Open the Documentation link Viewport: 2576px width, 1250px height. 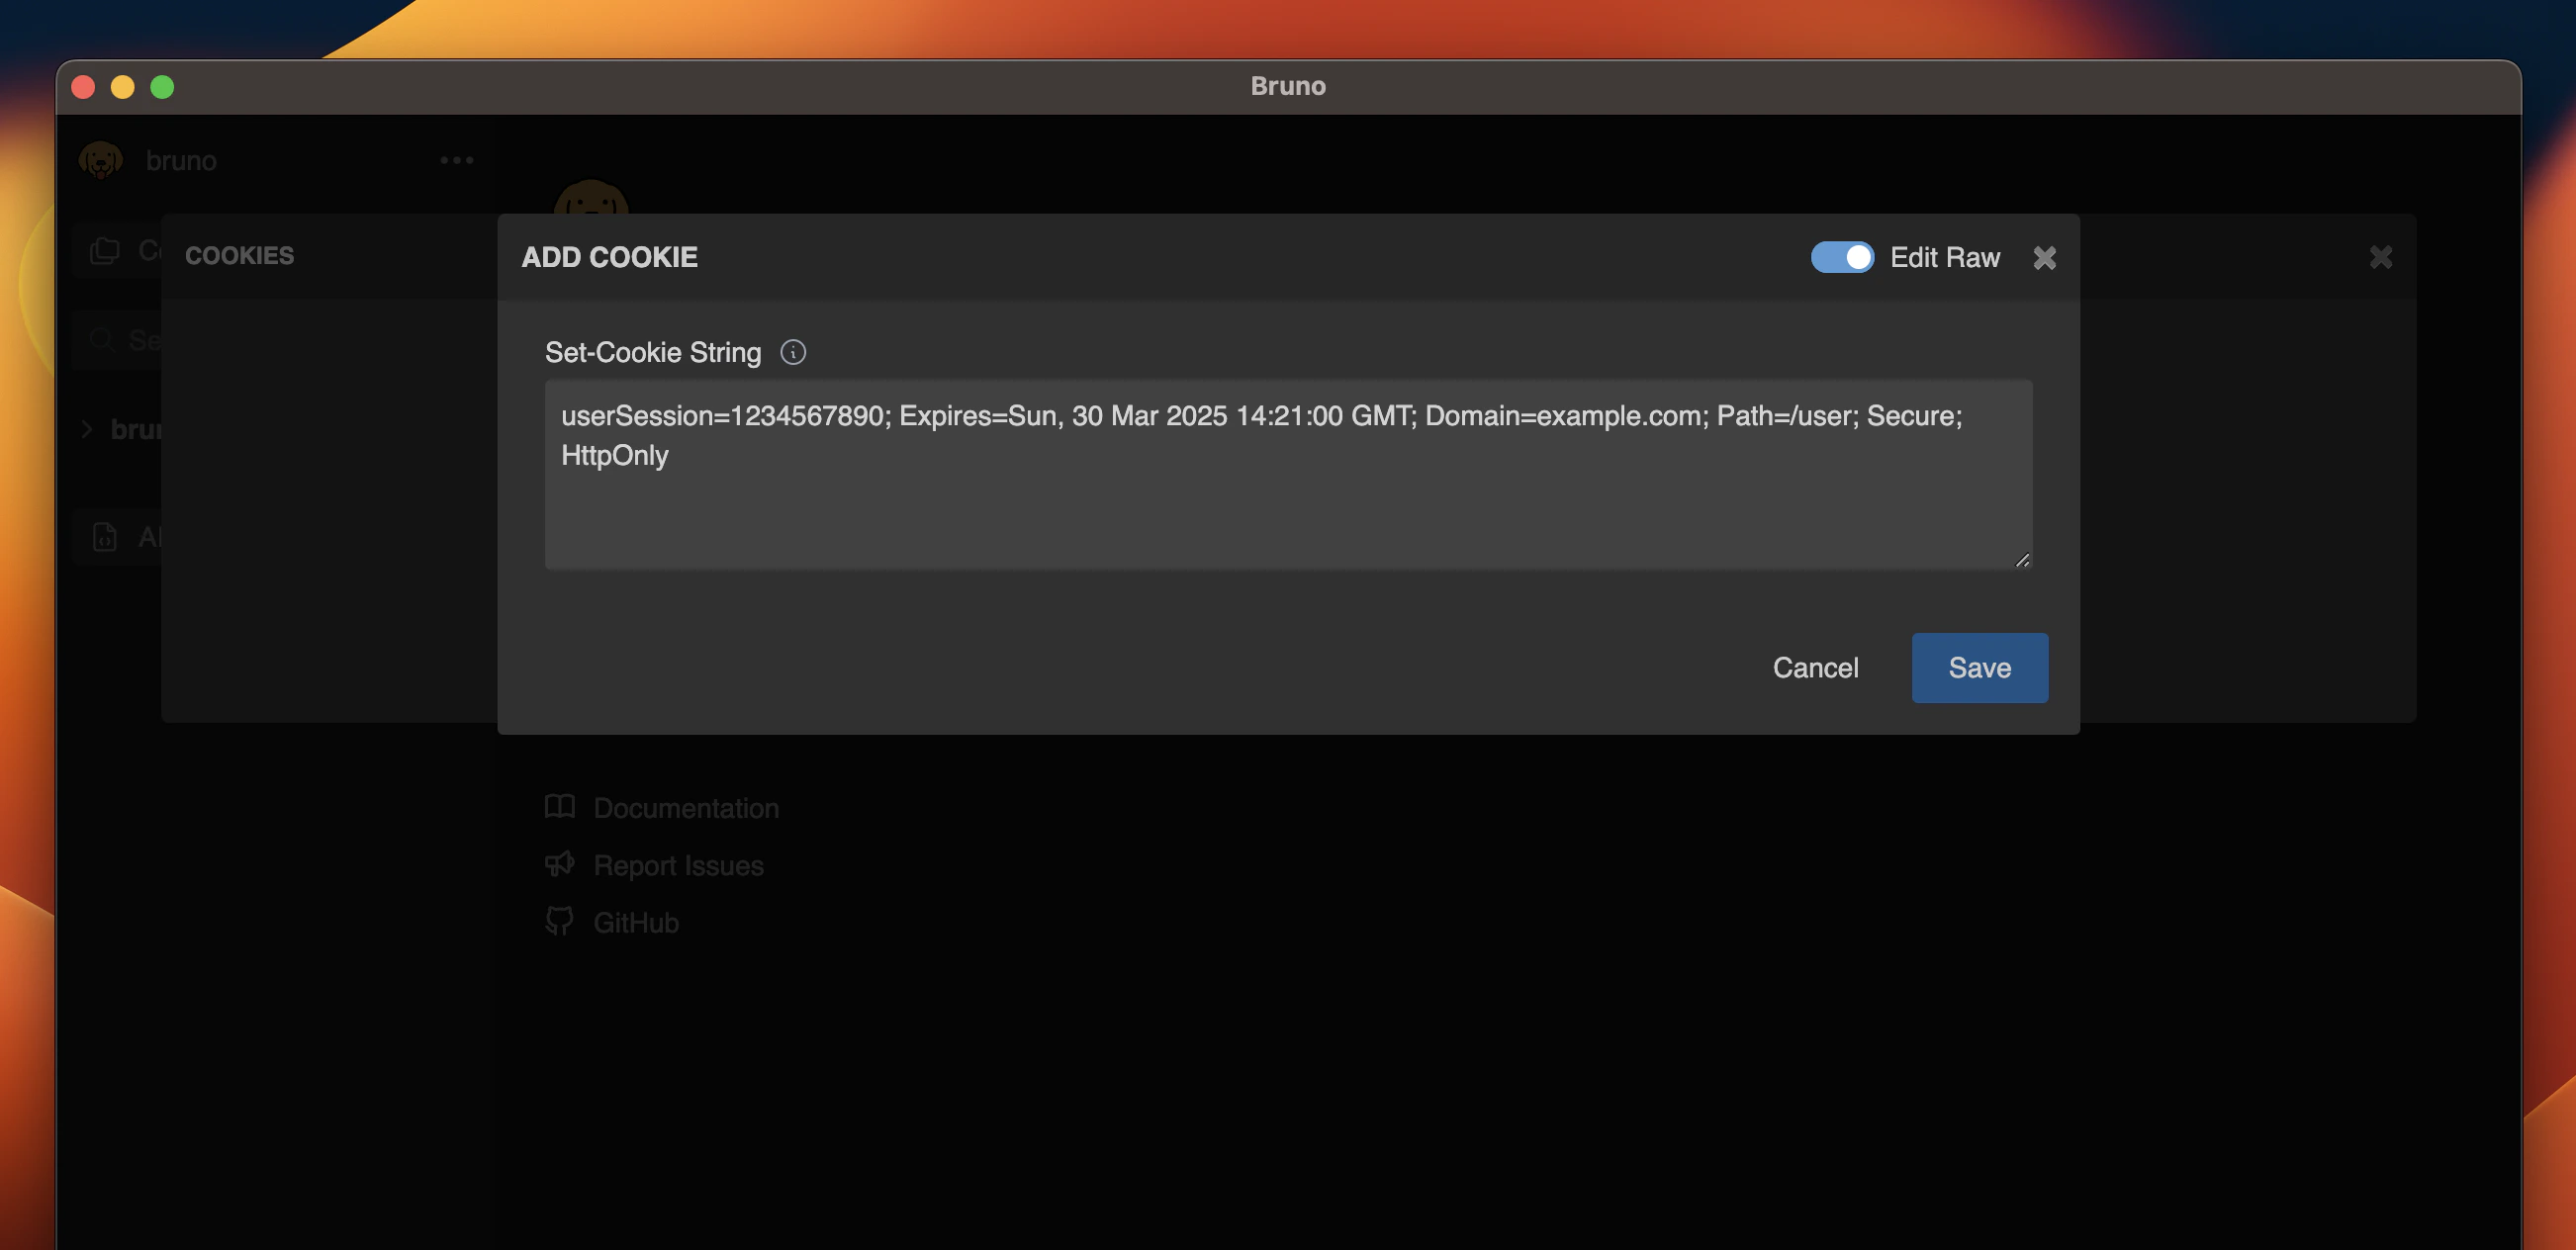[x=685, y=807]
